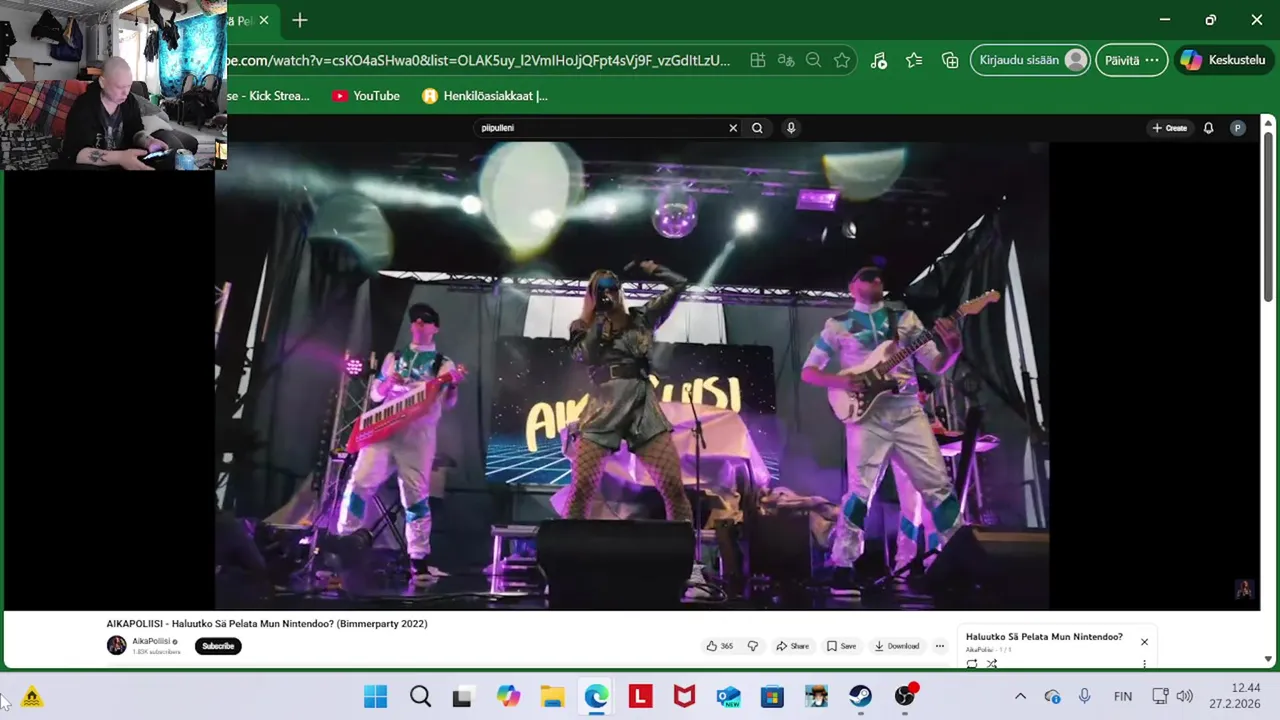Open File Explorer from the taskbar
The image size is (1280, 720).
(552, 697)
